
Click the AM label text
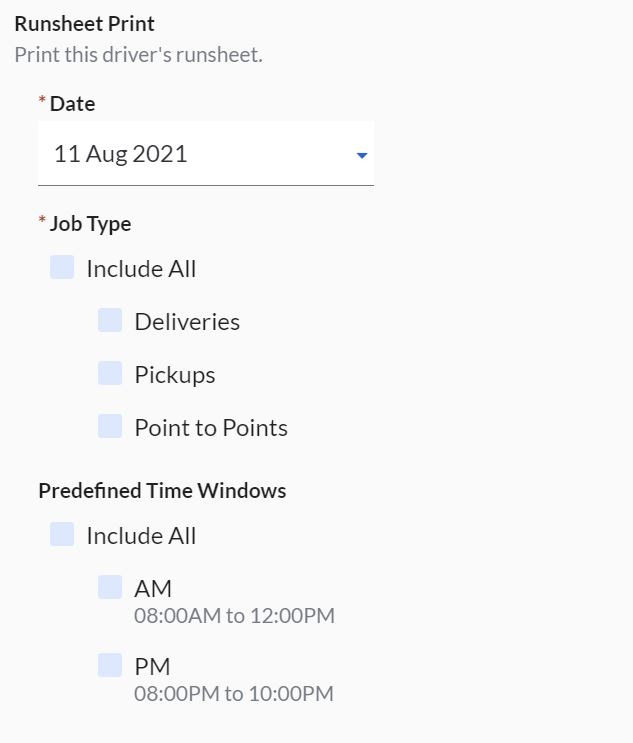click(x=153, y=588)
